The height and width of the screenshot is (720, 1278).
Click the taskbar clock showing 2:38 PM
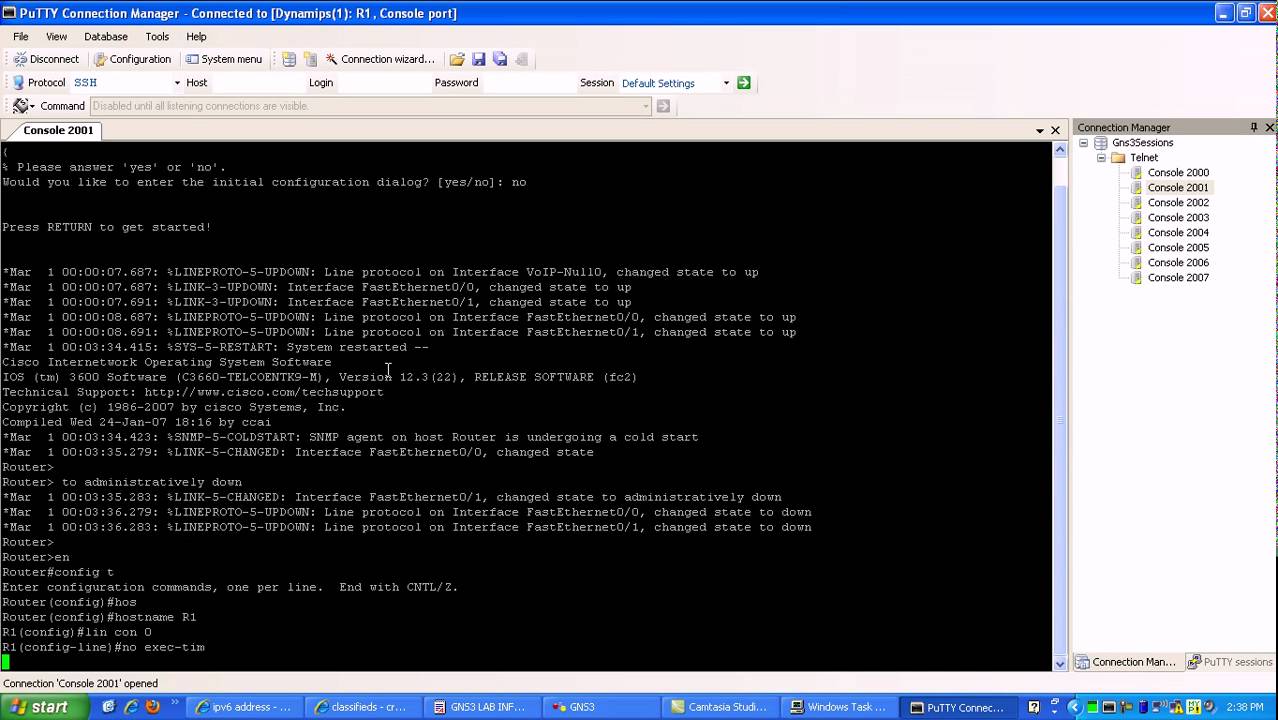click(1244, 707)
